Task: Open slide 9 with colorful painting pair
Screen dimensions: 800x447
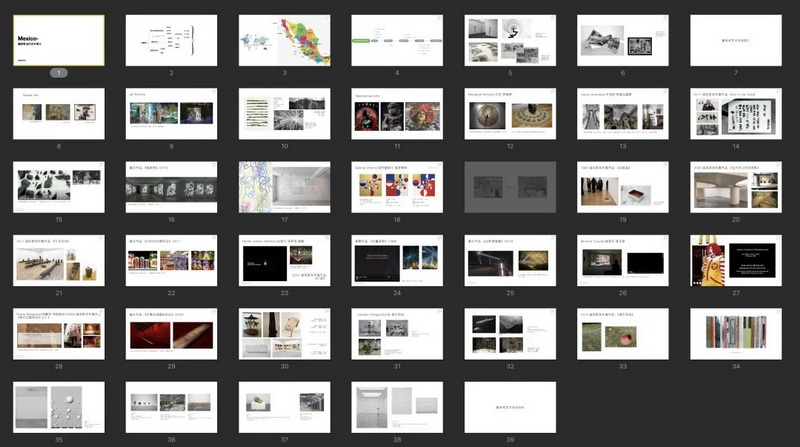Action: 171,113
